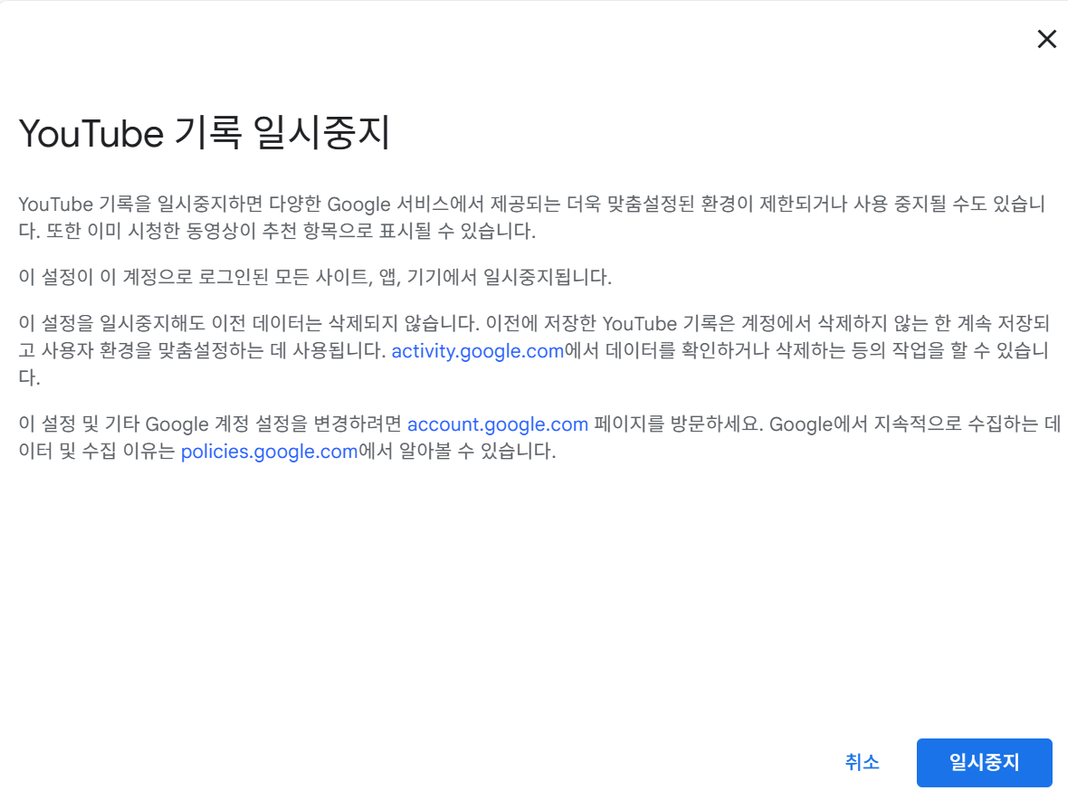Confirm with the blue 일시중지 button
The image size is (1068, 800).
[984, 762]
